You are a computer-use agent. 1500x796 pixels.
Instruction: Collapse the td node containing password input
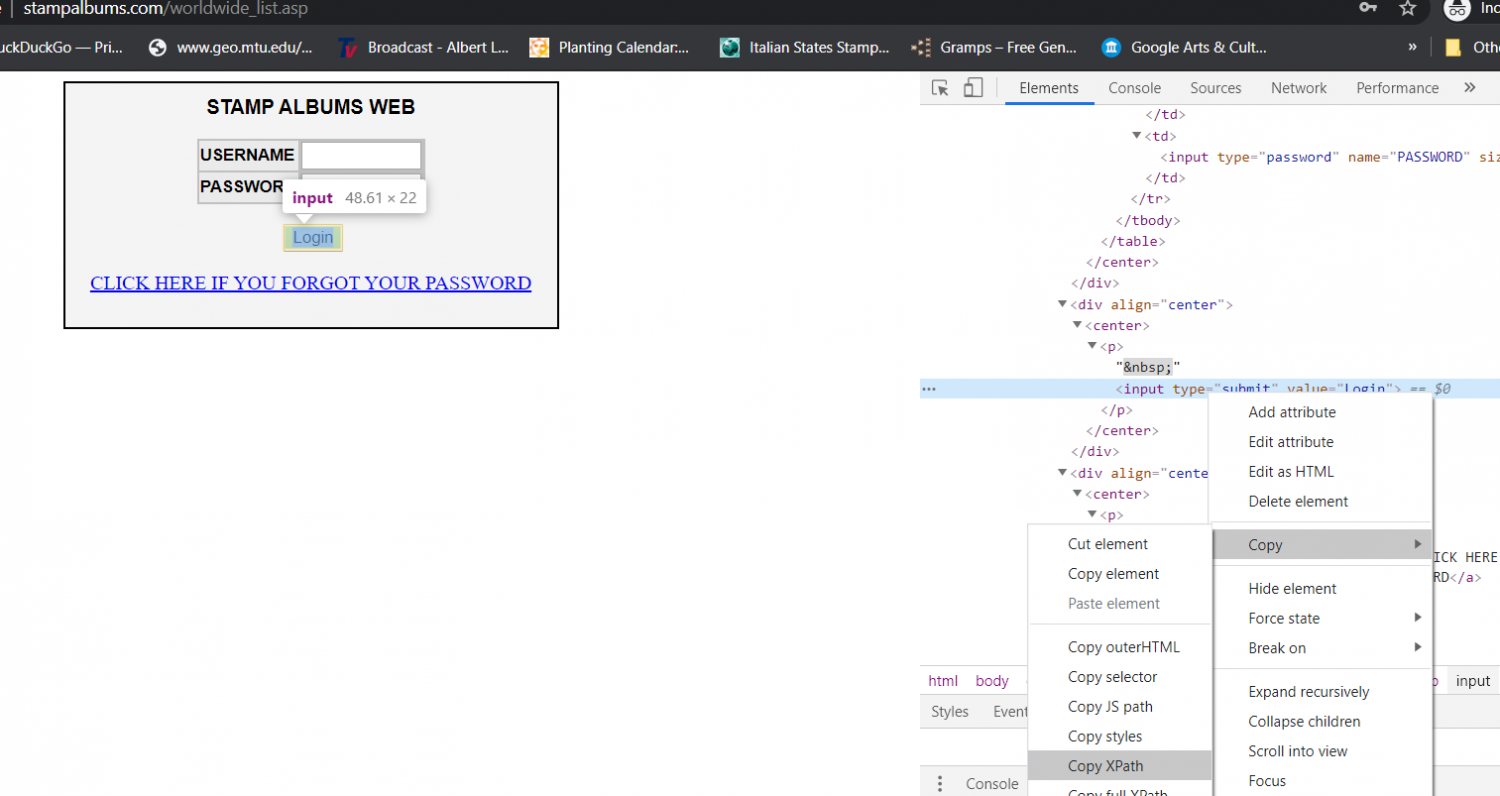[1137, 136]
